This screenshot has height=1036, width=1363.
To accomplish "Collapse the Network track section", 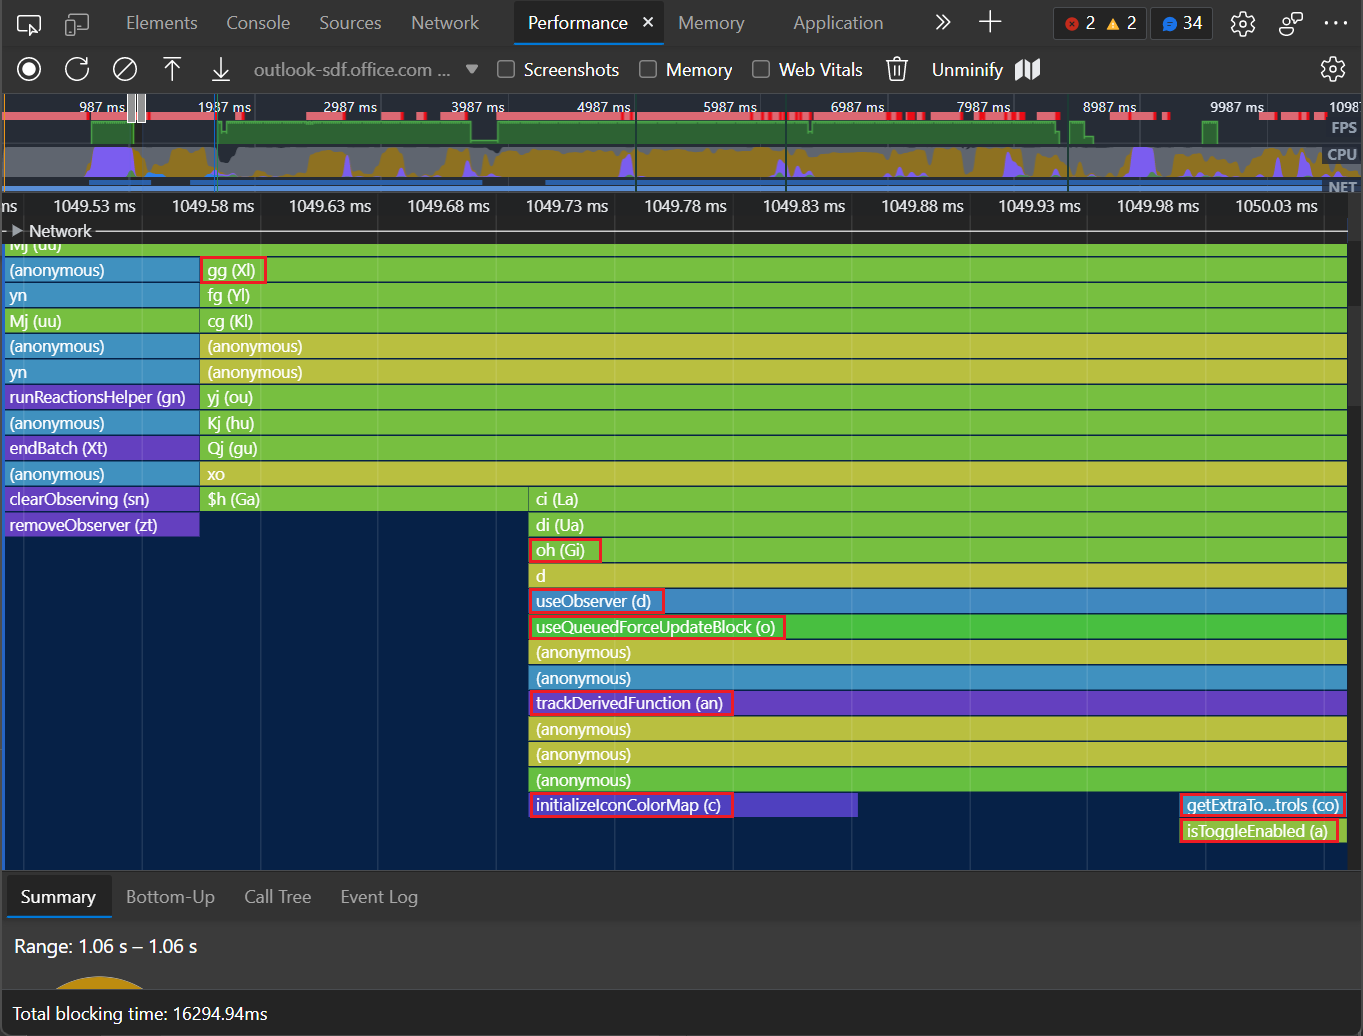I will 16,230.
